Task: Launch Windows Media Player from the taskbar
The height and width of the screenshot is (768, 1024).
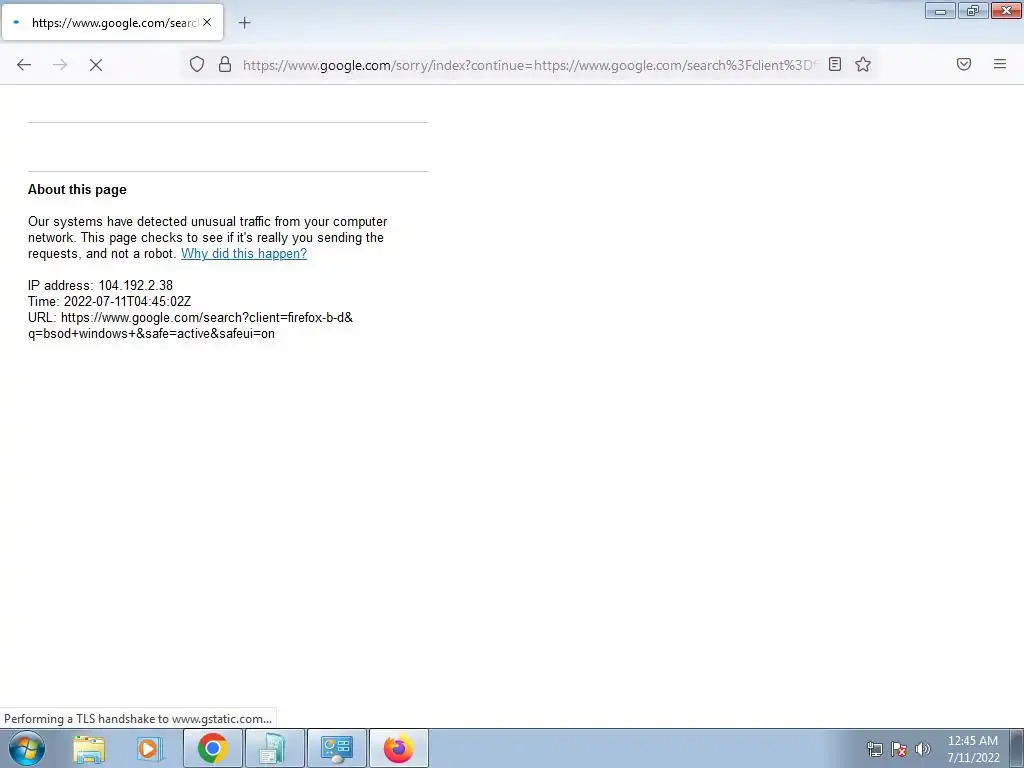Action: coord(149,748)
